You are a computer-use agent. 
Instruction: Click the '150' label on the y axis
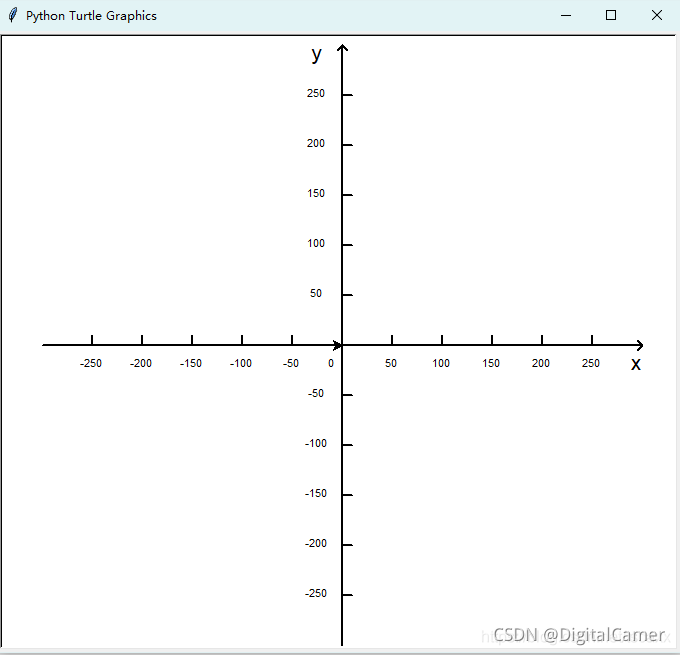[x=316, y=193]
